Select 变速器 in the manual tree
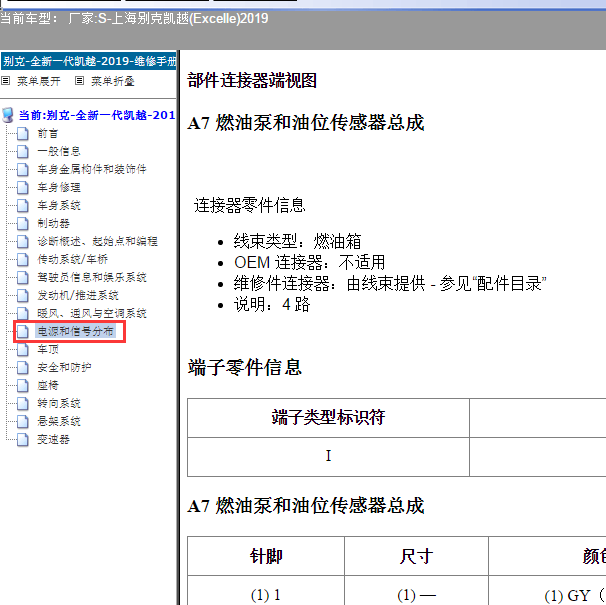This screenshot has width=606, height=605. tap(53, 440)
